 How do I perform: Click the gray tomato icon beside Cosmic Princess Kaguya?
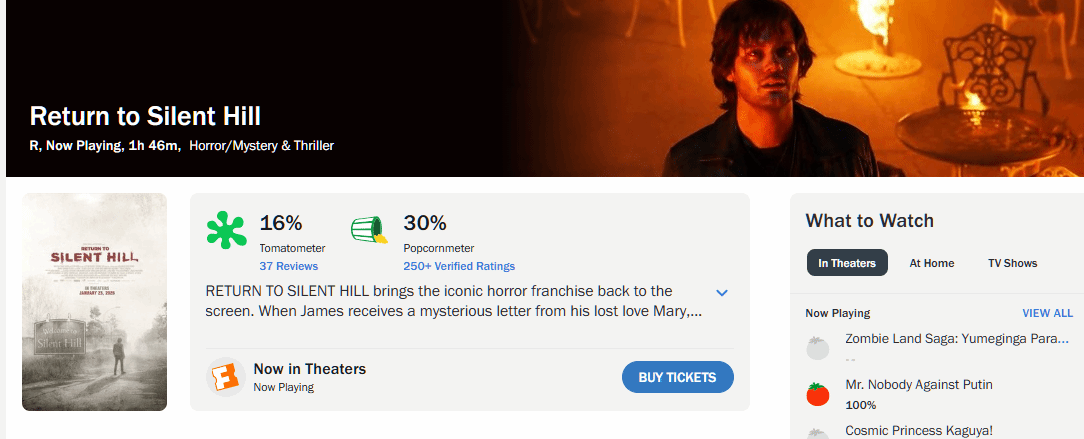point(818,432)
